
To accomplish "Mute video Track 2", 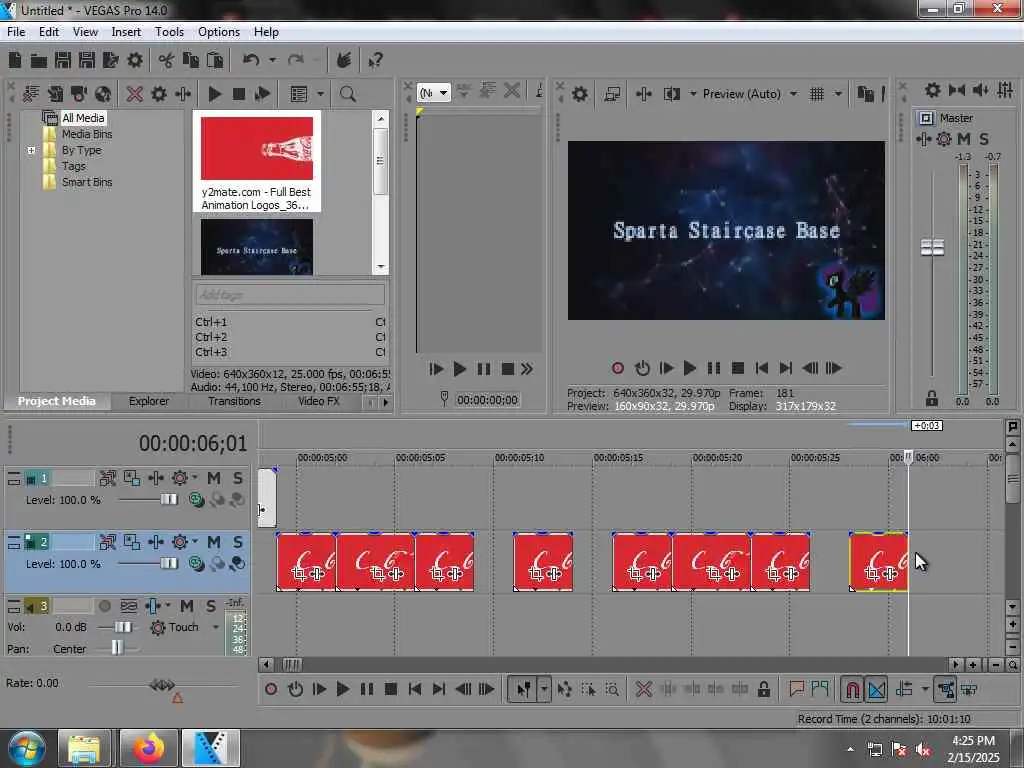I will (214, 542).
